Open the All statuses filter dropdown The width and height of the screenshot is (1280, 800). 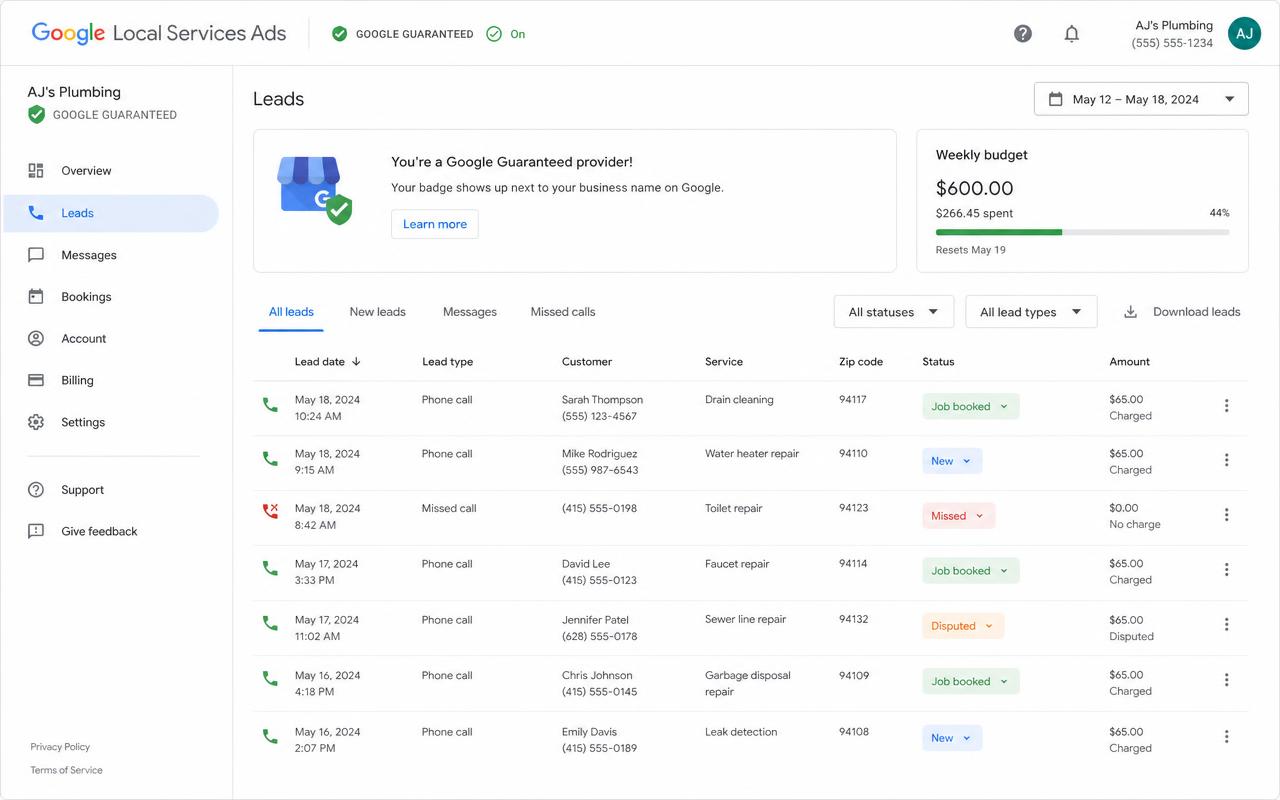point(893,312)
